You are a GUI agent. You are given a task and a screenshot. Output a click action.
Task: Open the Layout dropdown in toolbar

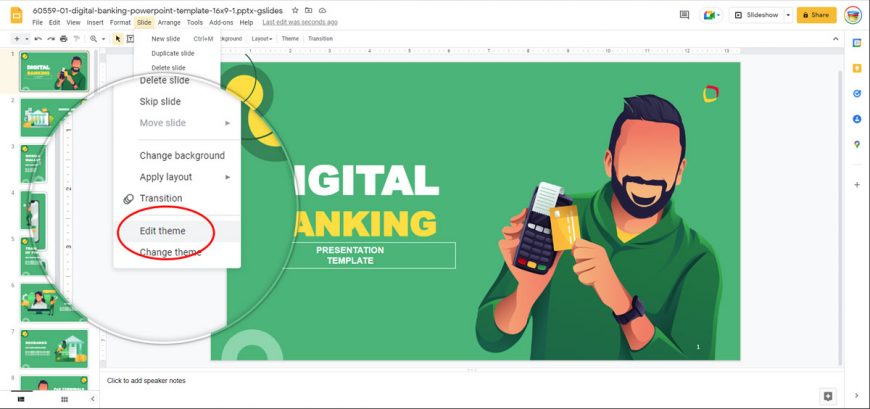262,39
